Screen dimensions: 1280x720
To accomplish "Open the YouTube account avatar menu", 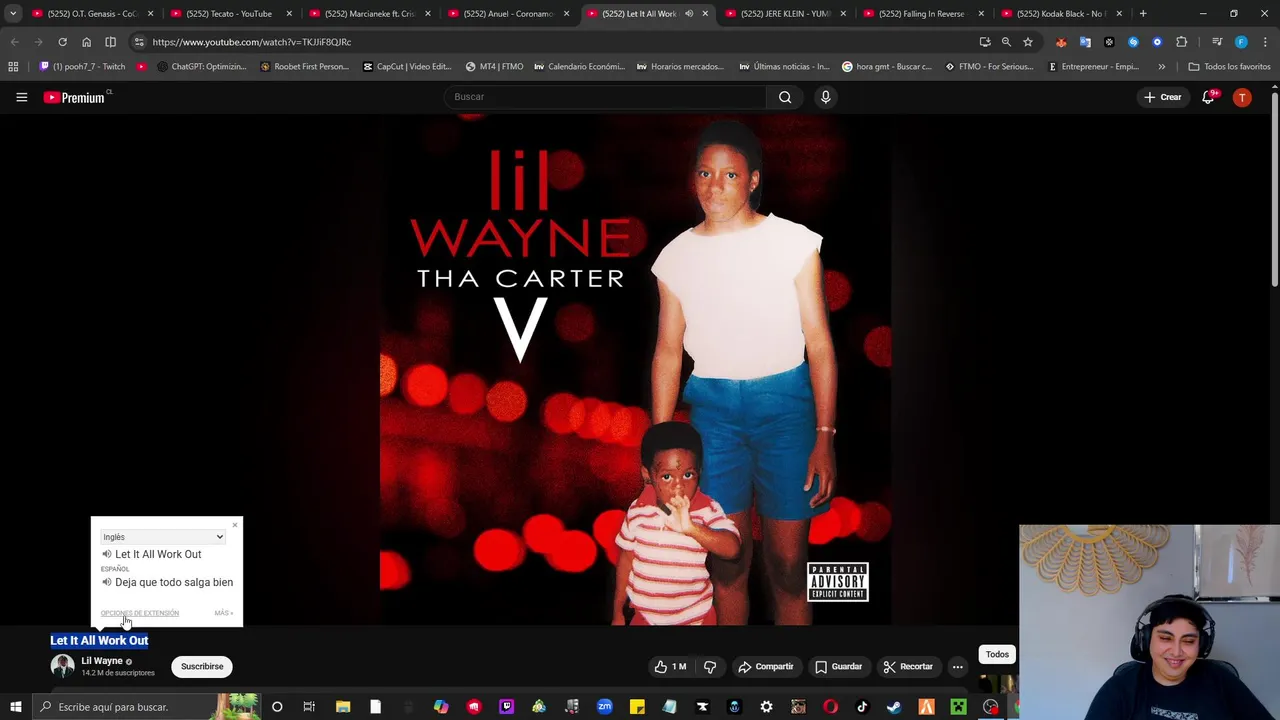I will click(x=1242, y=97).
